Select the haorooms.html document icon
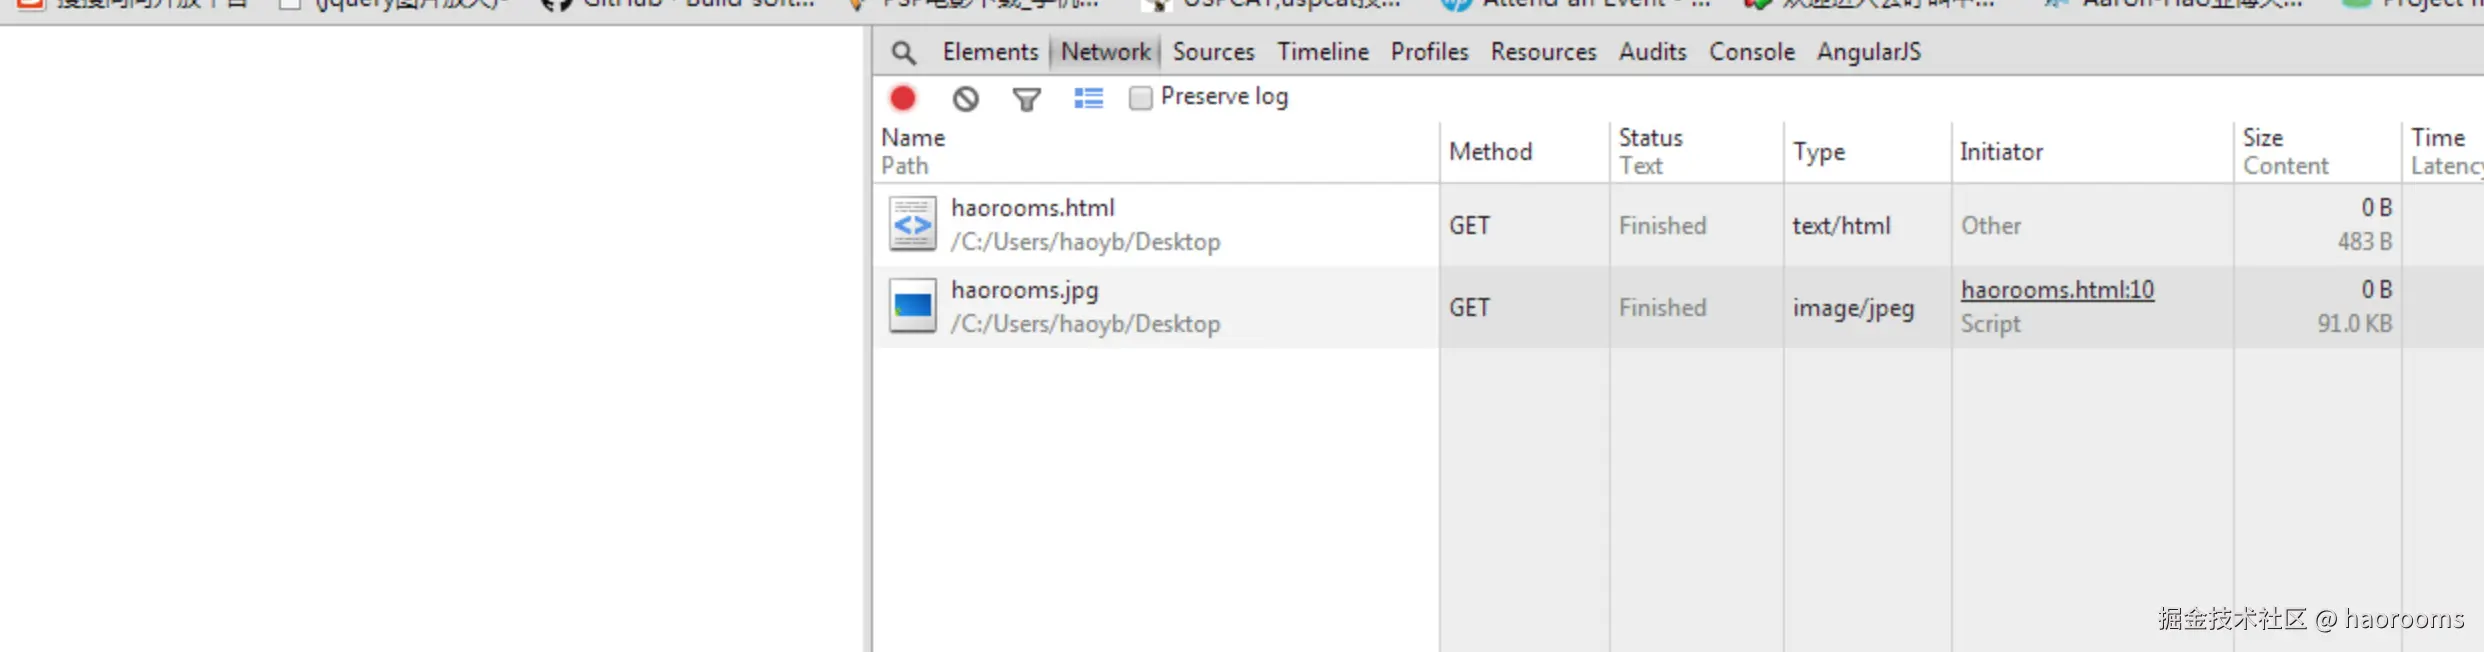Screen dimensions: 2484x652 coord(913,224)
